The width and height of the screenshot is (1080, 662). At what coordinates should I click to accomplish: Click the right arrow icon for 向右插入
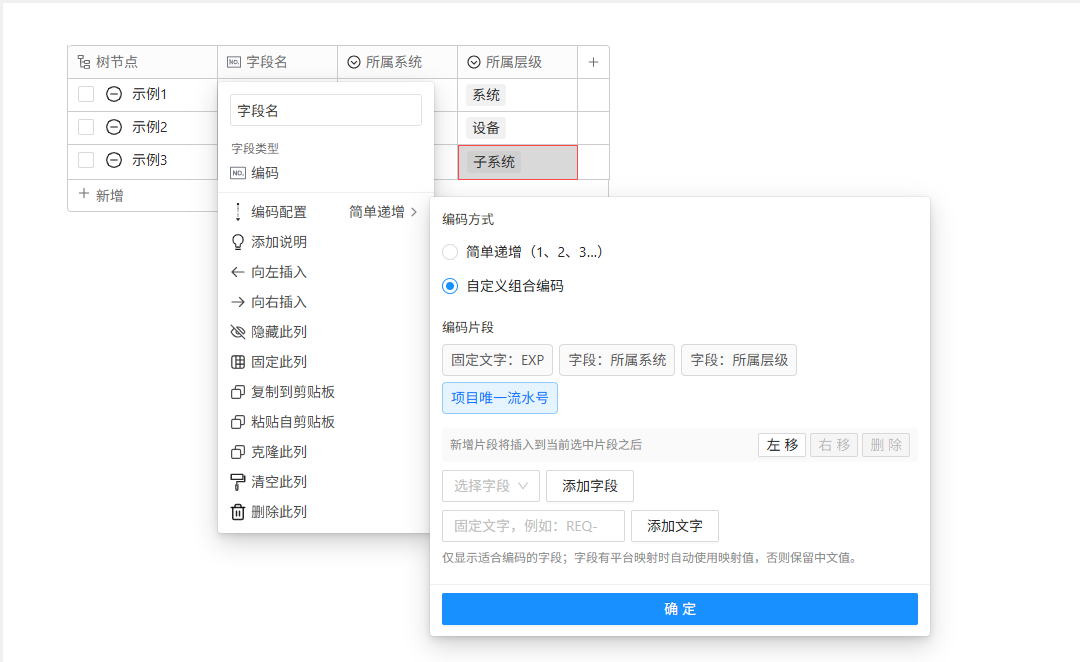pos(238,302)
